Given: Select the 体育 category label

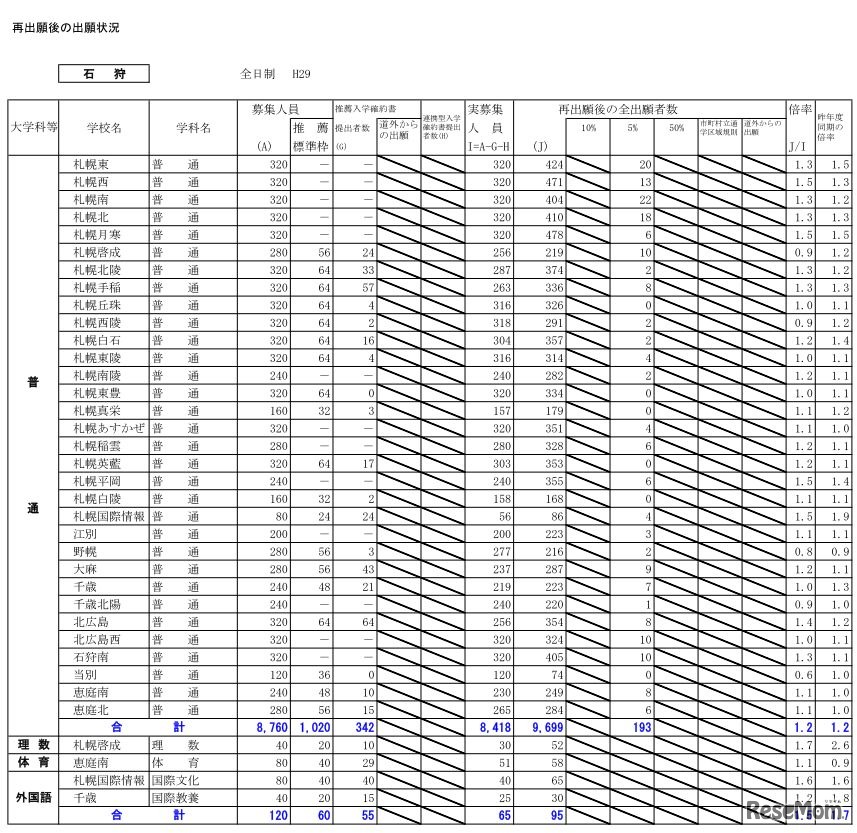Looking at the screenshot, I should coord(33,762).
